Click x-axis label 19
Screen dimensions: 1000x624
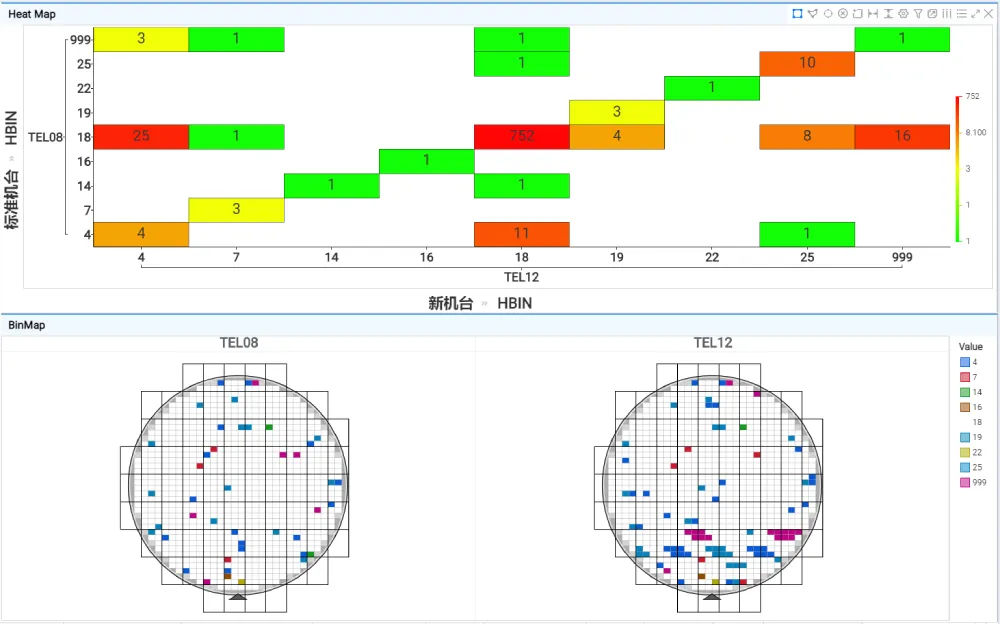617,257
